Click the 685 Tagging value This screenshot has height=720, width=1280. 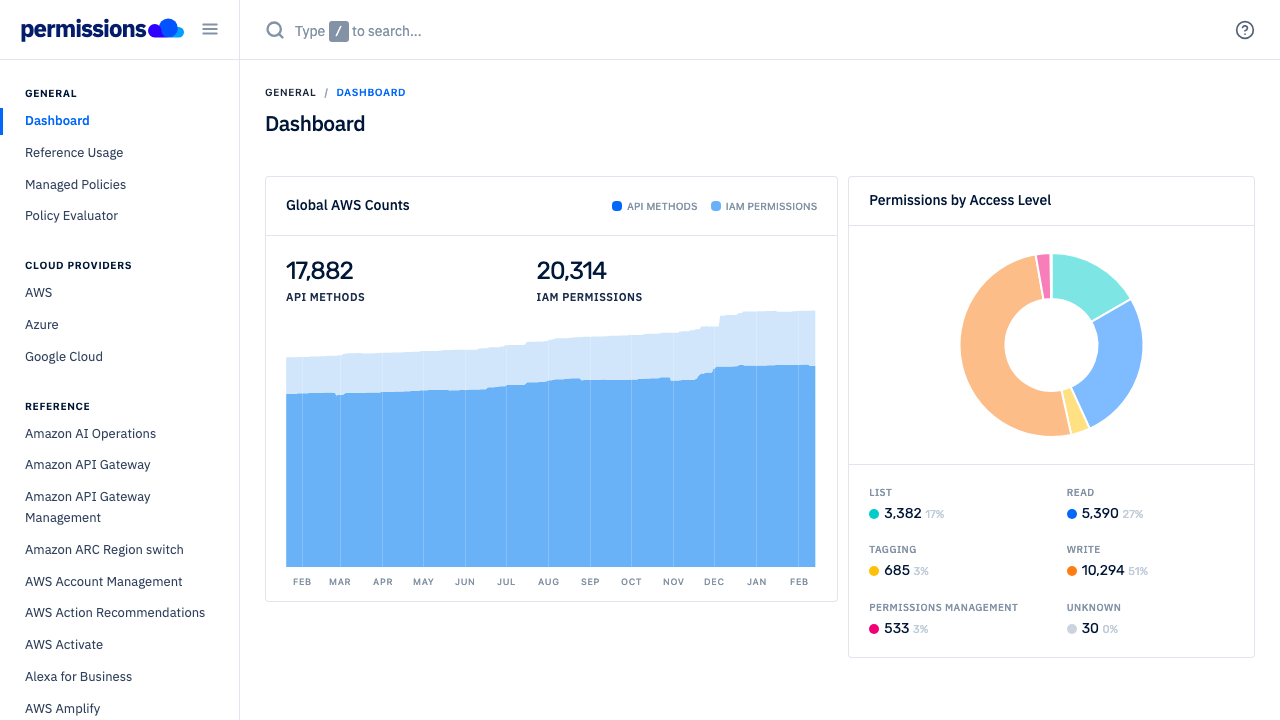tap(897, 570)
